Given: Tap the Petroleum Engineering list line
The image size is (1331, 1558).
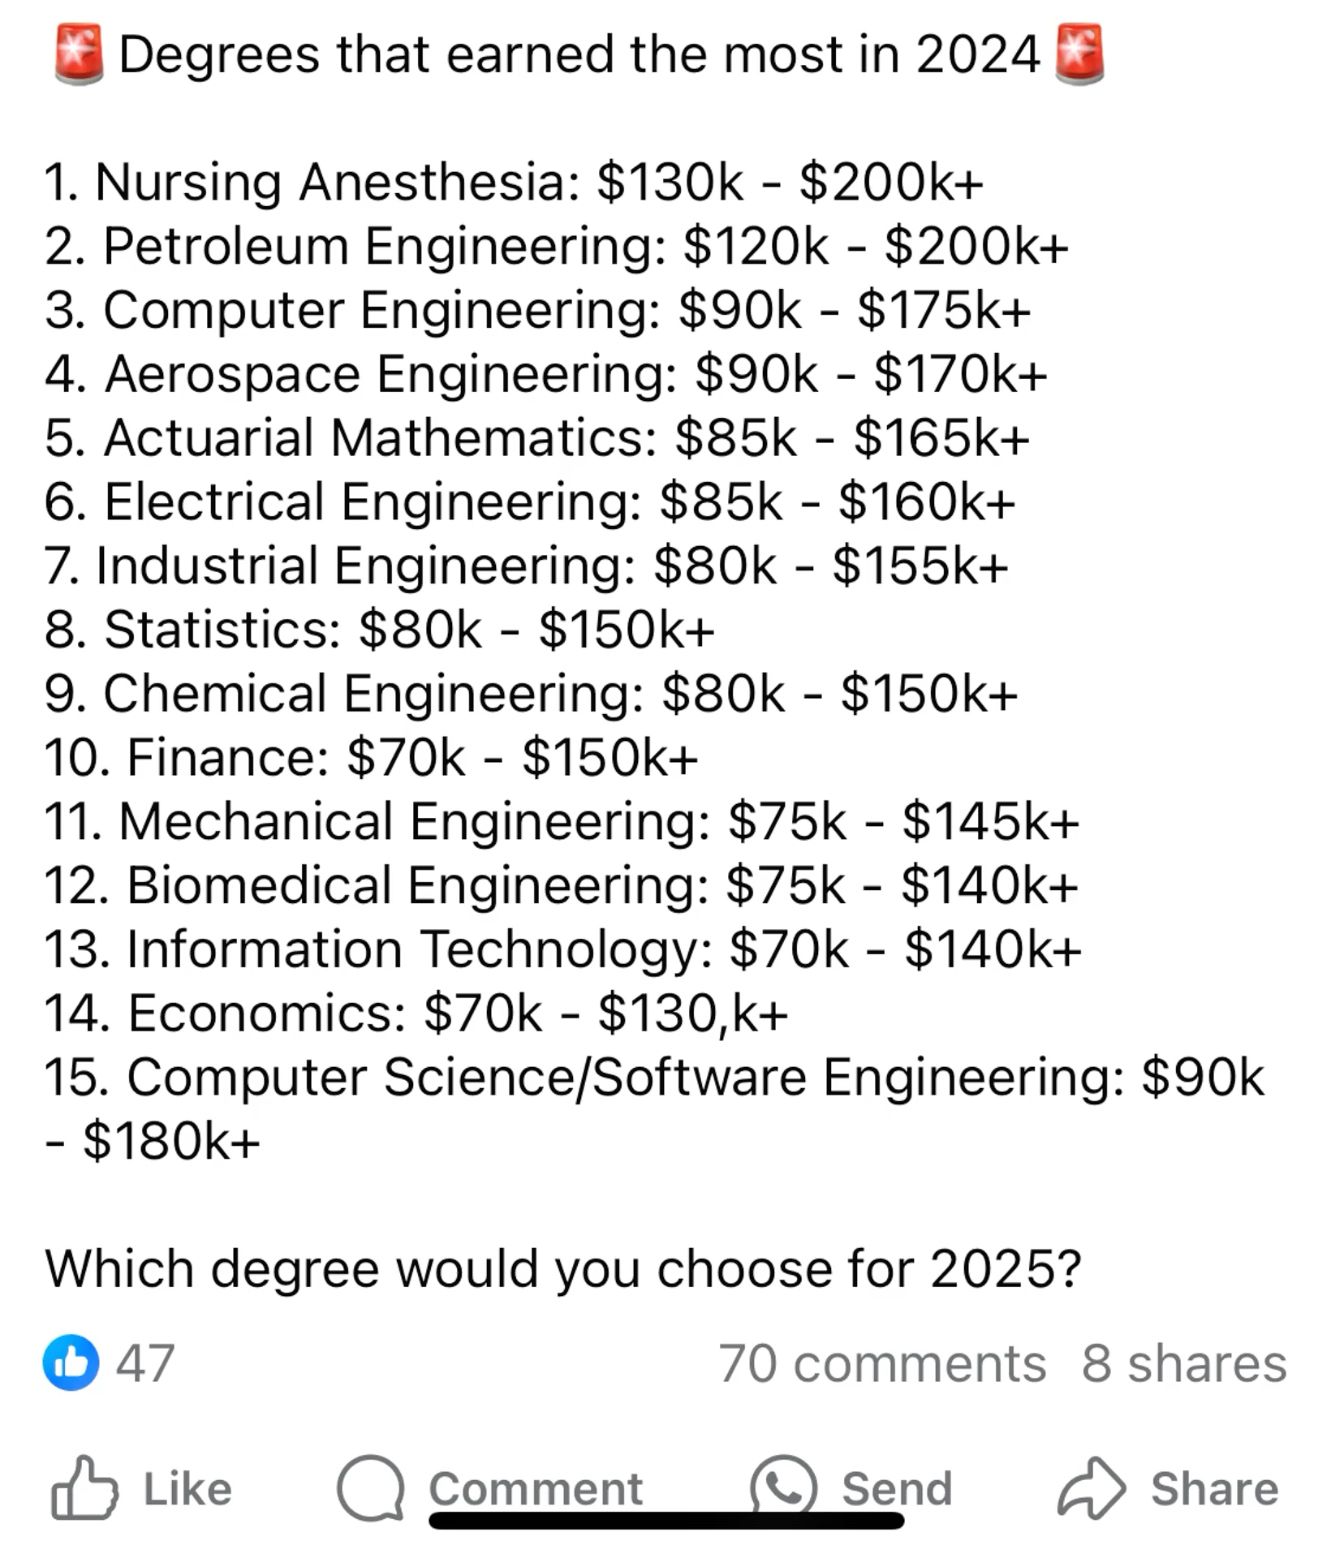Looking at the screenshot, I should click(x=557, y=246).
